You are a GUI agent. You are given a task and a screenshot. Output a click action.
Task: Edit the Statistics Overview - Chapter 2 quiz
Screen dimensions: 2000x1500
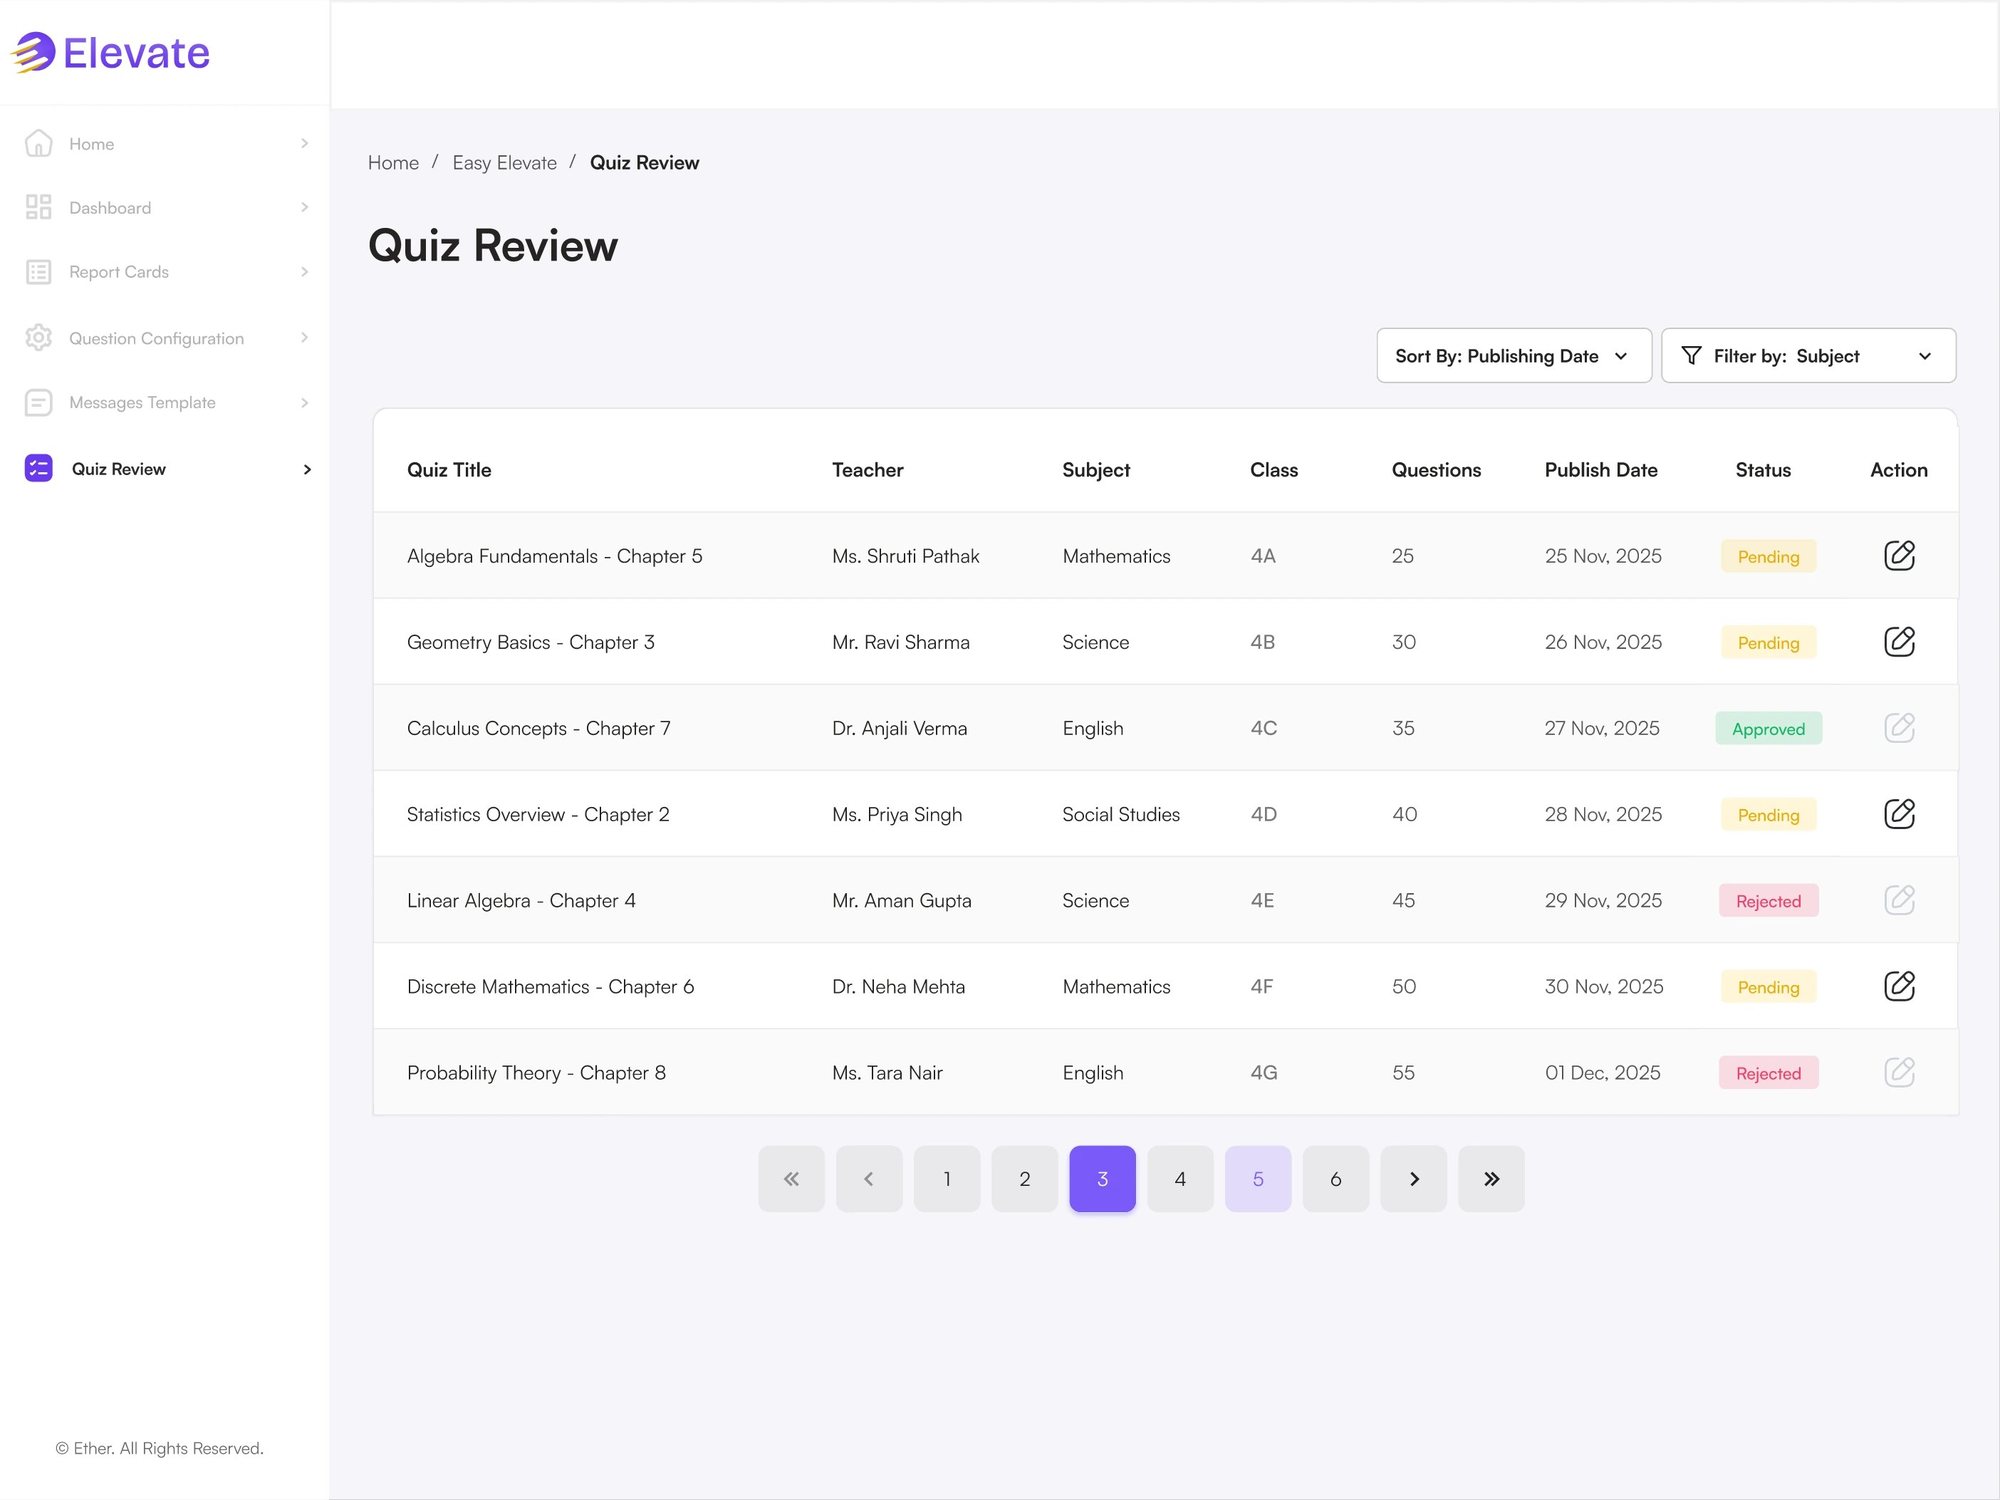1899,813
